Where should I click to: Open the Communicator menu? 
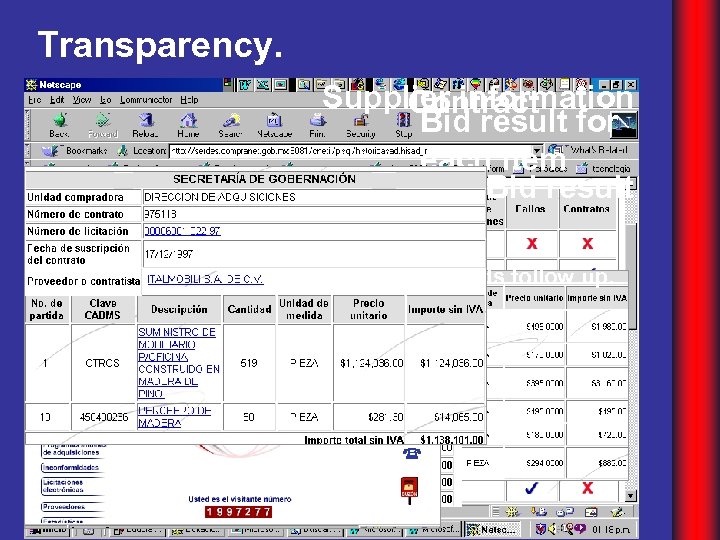(146, 100)
